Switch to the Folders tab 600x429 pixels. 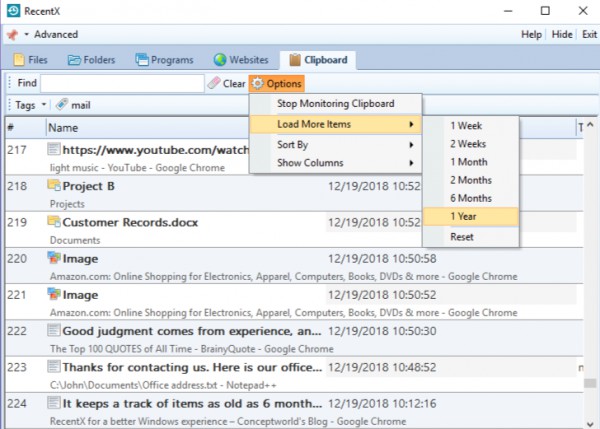91,60
